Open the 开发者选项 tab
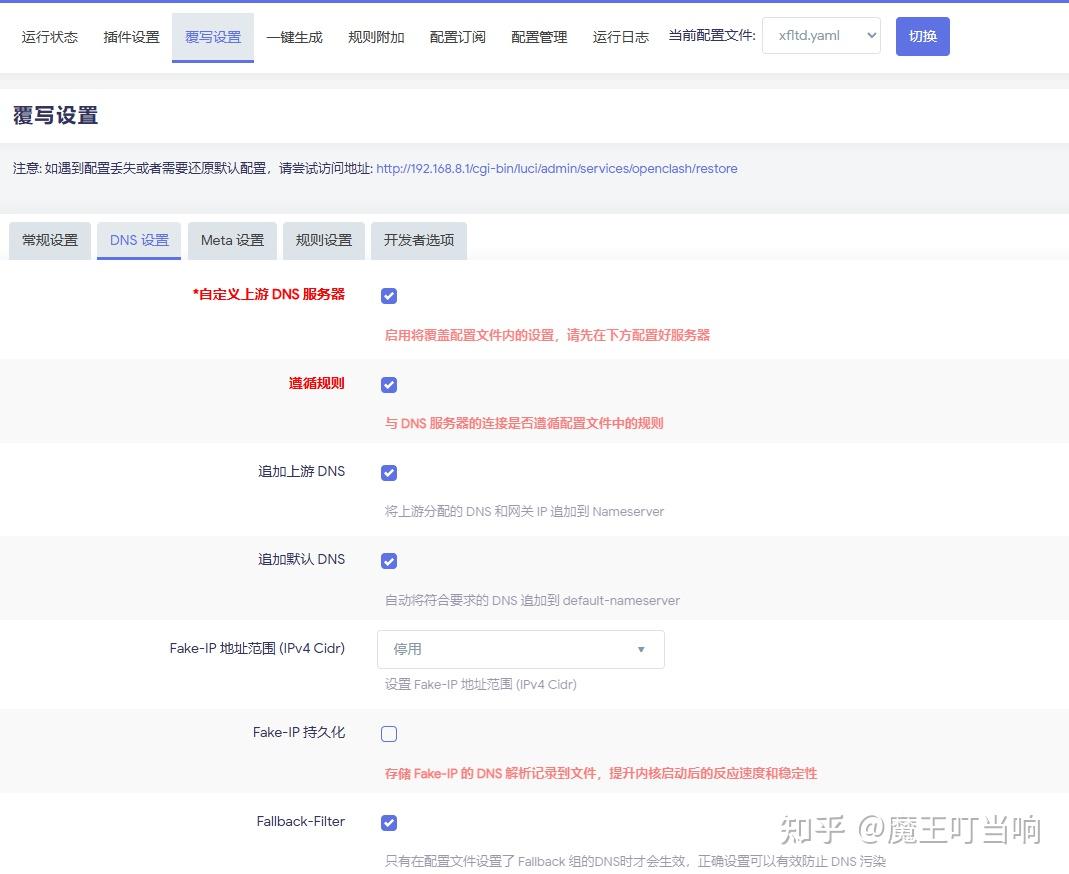 (x=418, y=240)
